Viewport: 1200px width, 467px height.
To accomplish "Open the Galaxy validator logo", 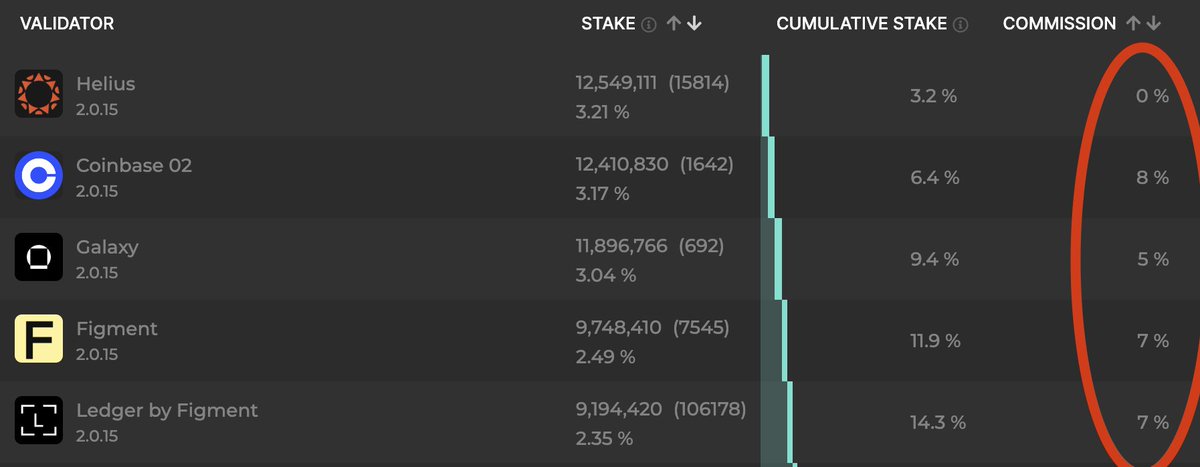I will [39, 258].
